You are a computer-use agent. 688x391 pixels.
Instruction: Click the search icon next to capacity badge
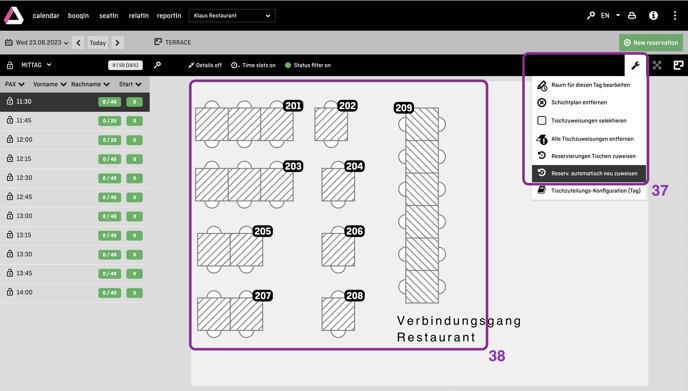(157, 65)
